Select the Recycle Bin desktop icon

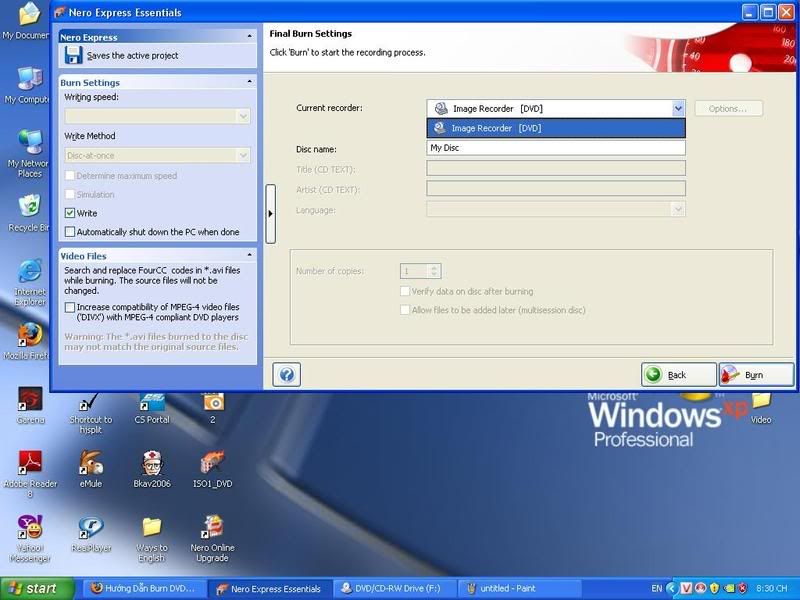click(x=29, y=213)
